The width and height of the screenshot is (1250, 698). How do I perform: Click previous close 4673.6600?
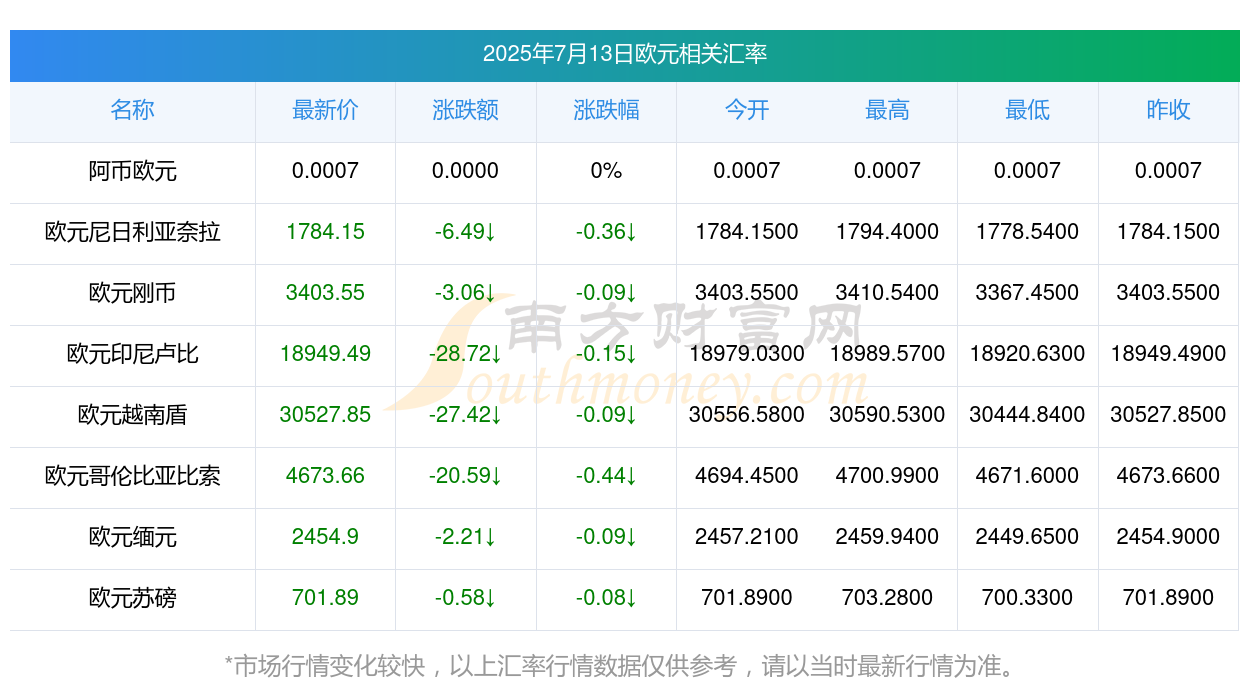pyautogui.click(x=1168, y=476)
